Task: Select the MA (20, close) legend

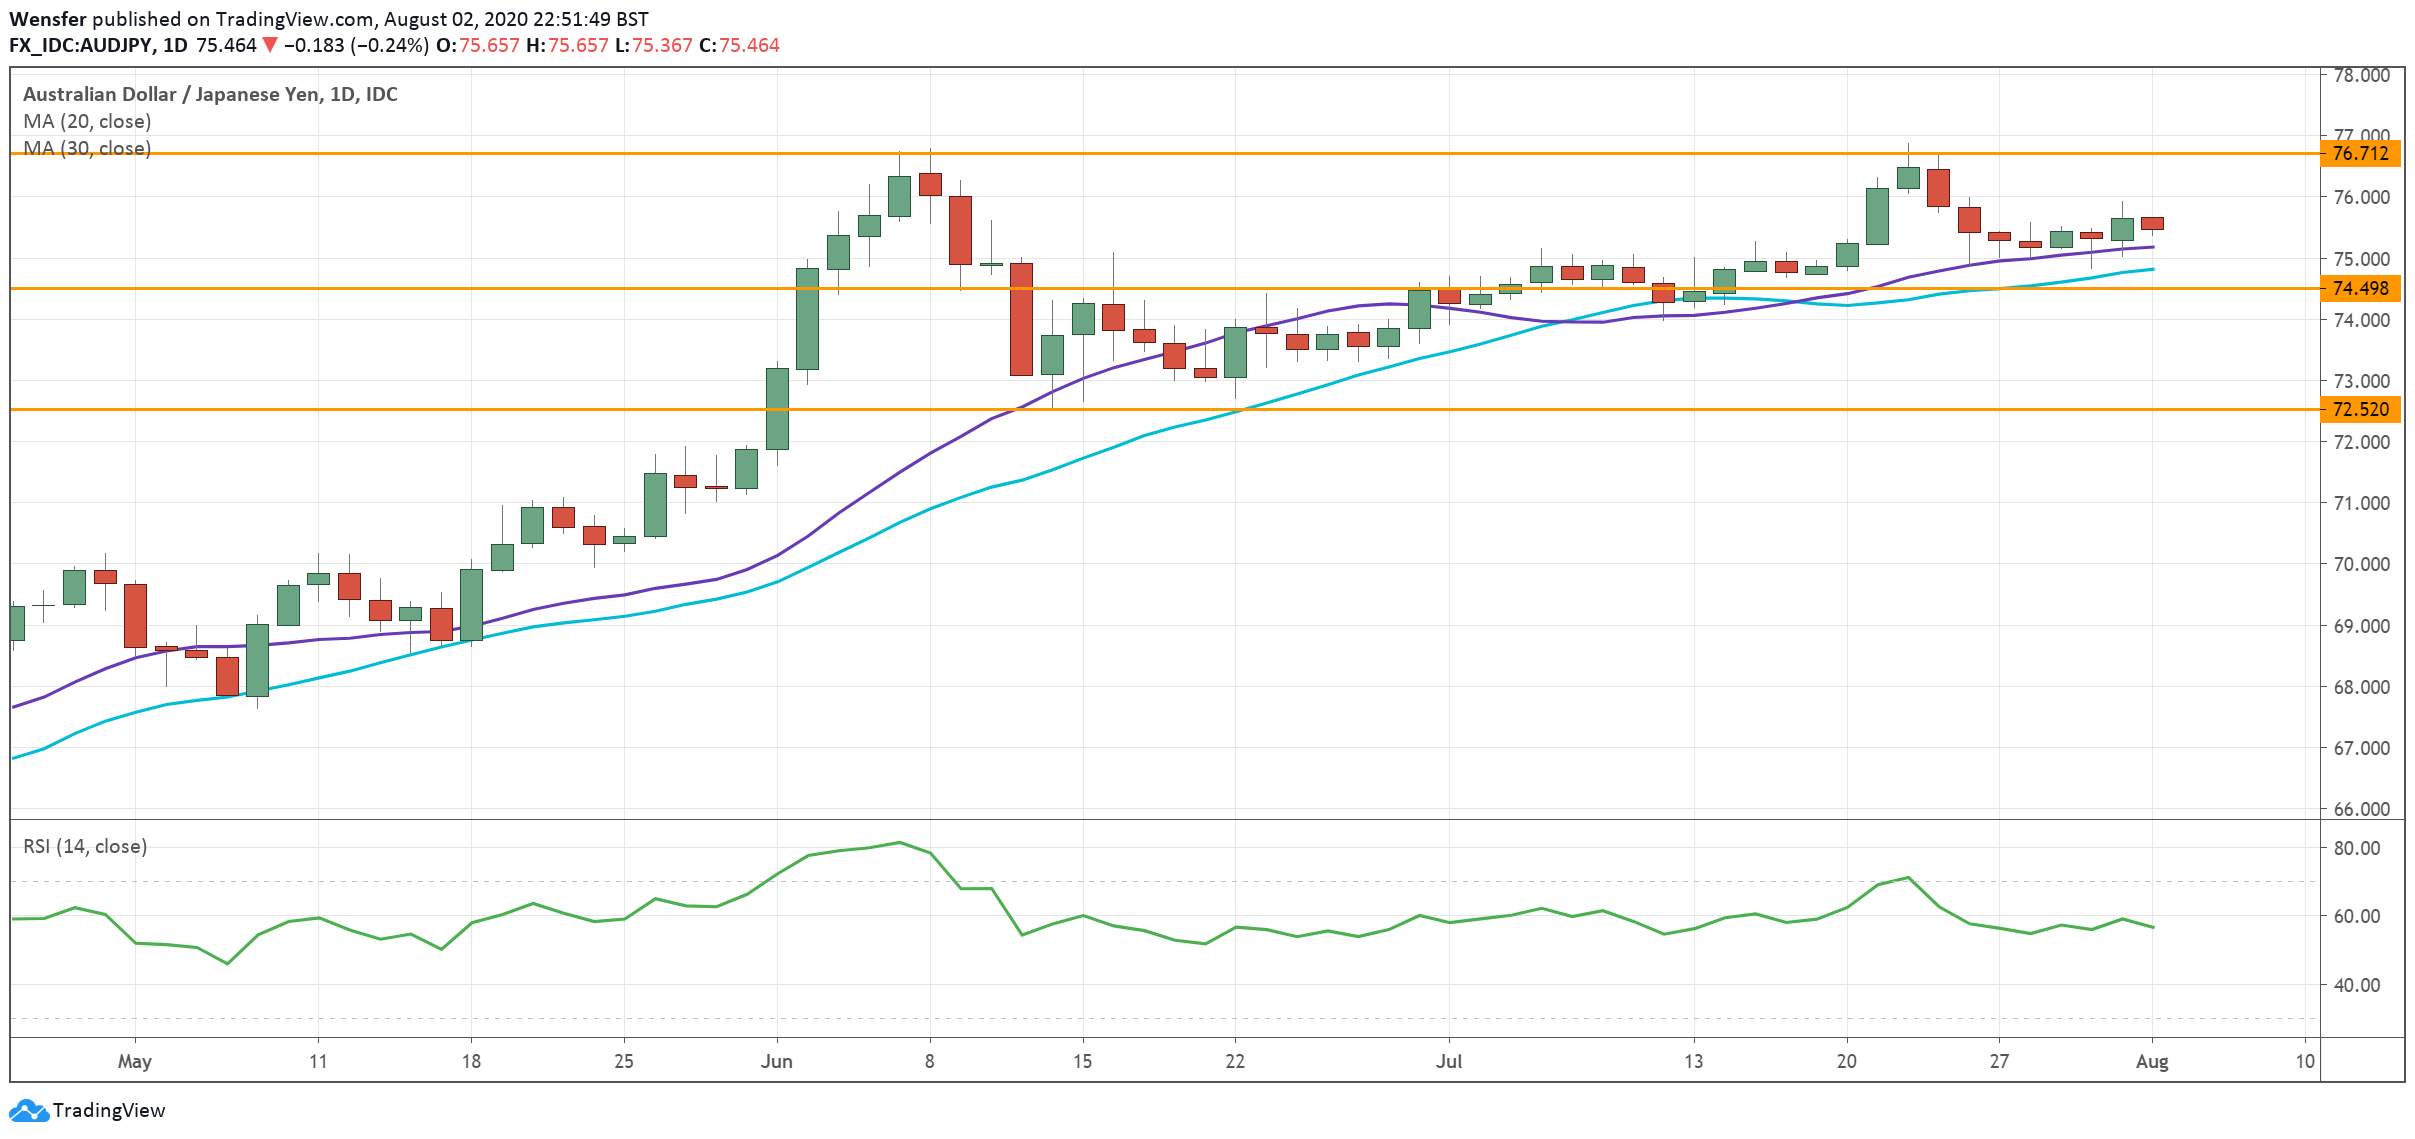Action: (x=87, y=121)
